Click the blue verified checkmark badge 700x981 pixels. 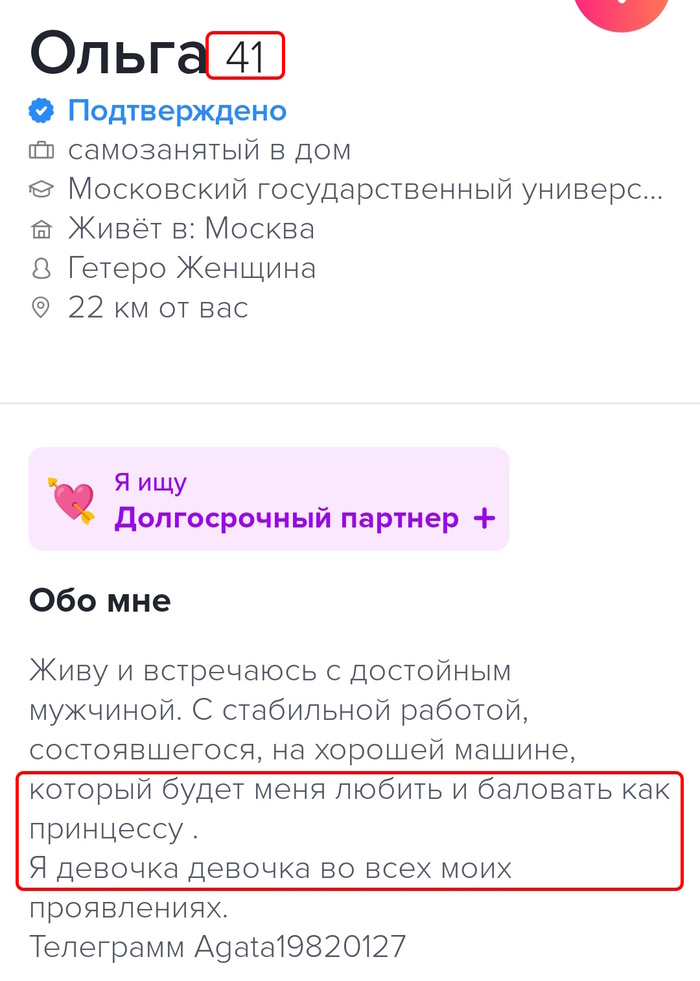point(41,111)
